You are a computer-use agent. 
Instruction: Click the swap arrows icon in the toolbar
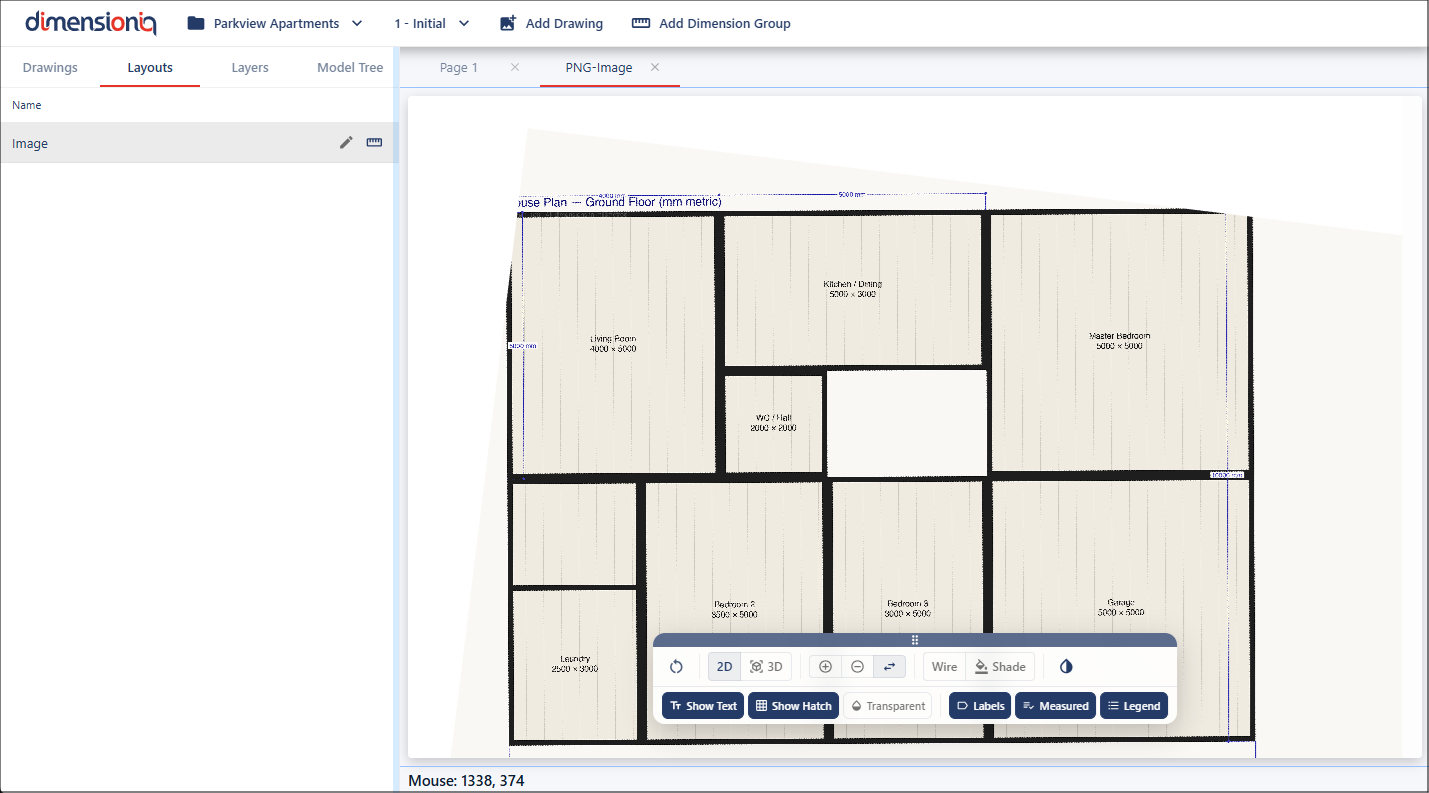click(889, 667)
